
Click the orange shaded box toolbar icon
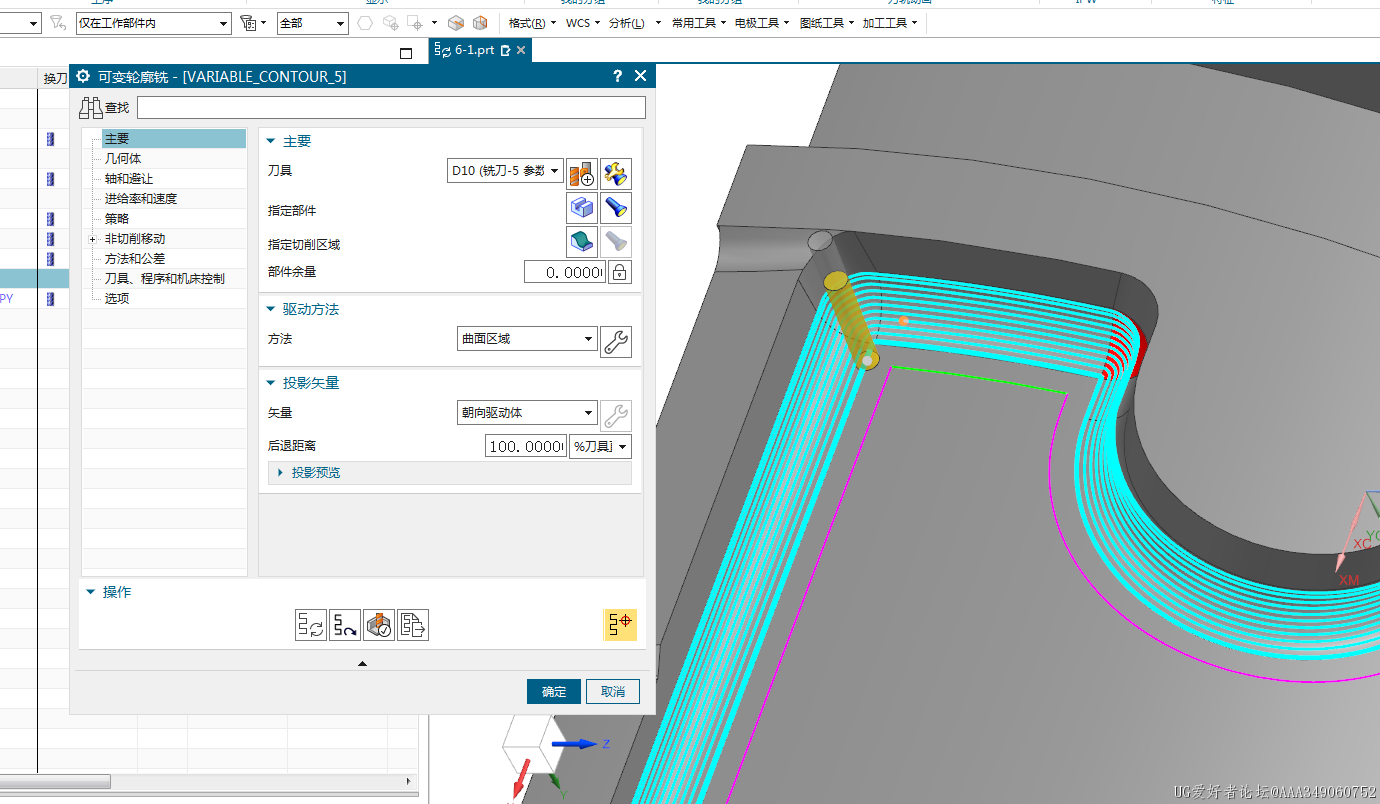tap(456, 23)
